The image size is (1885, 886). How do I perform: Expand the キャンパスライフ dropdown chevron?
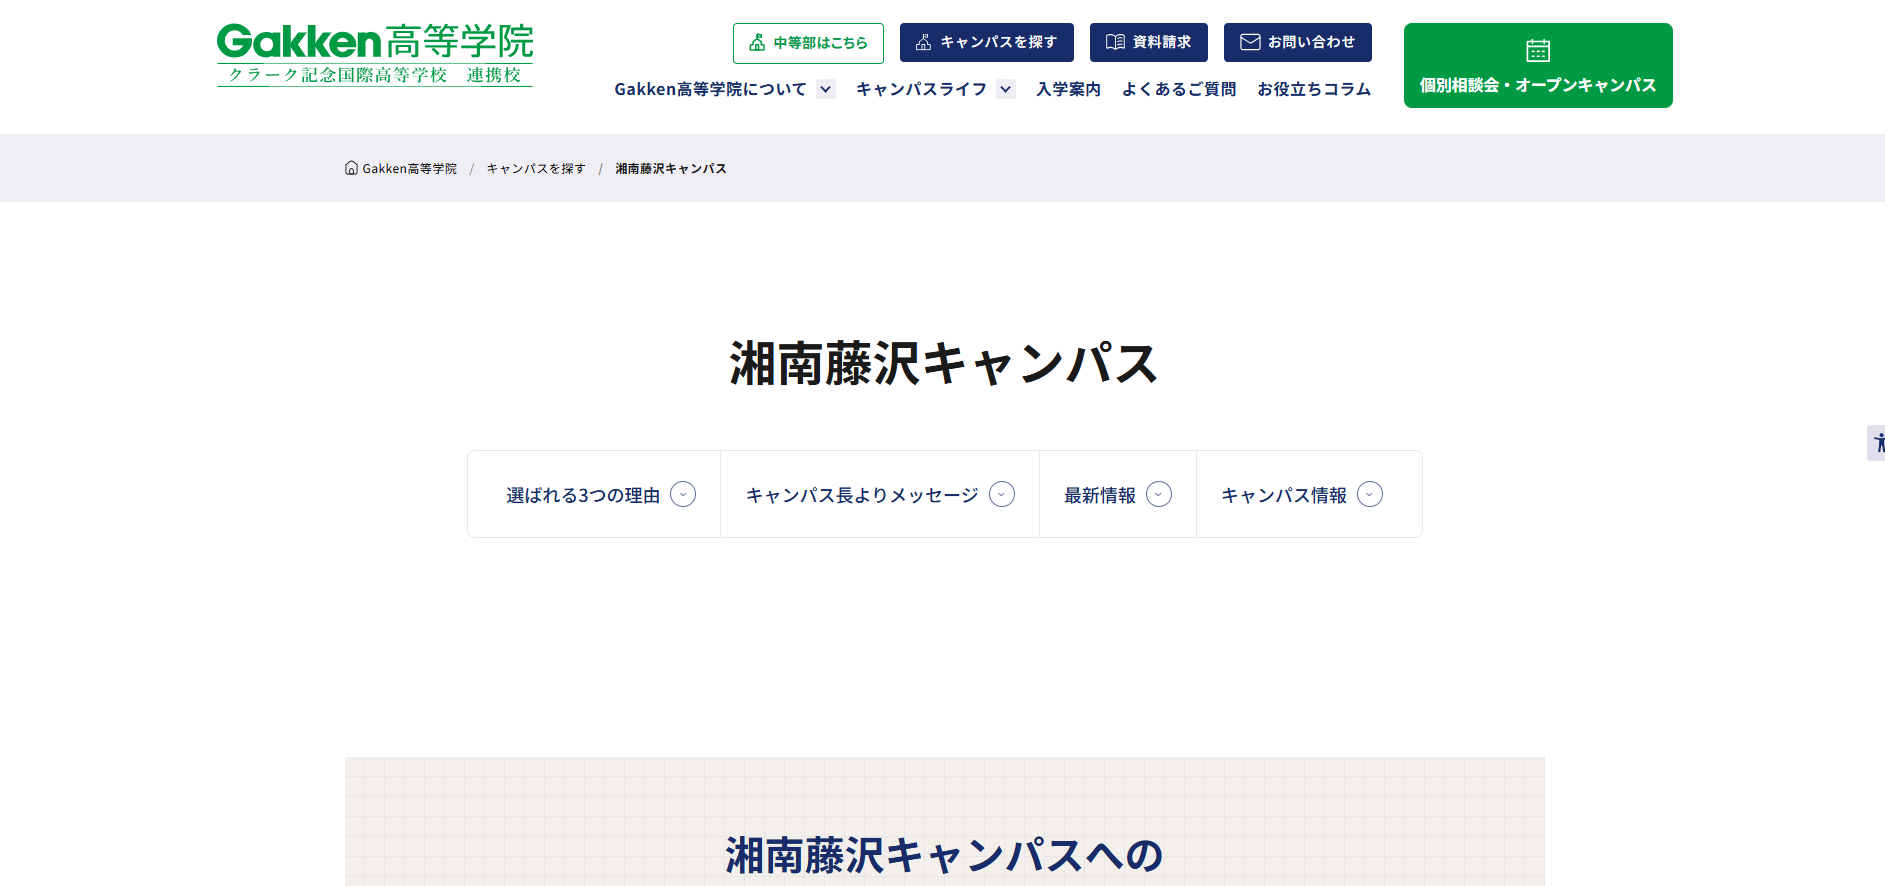1006,89
